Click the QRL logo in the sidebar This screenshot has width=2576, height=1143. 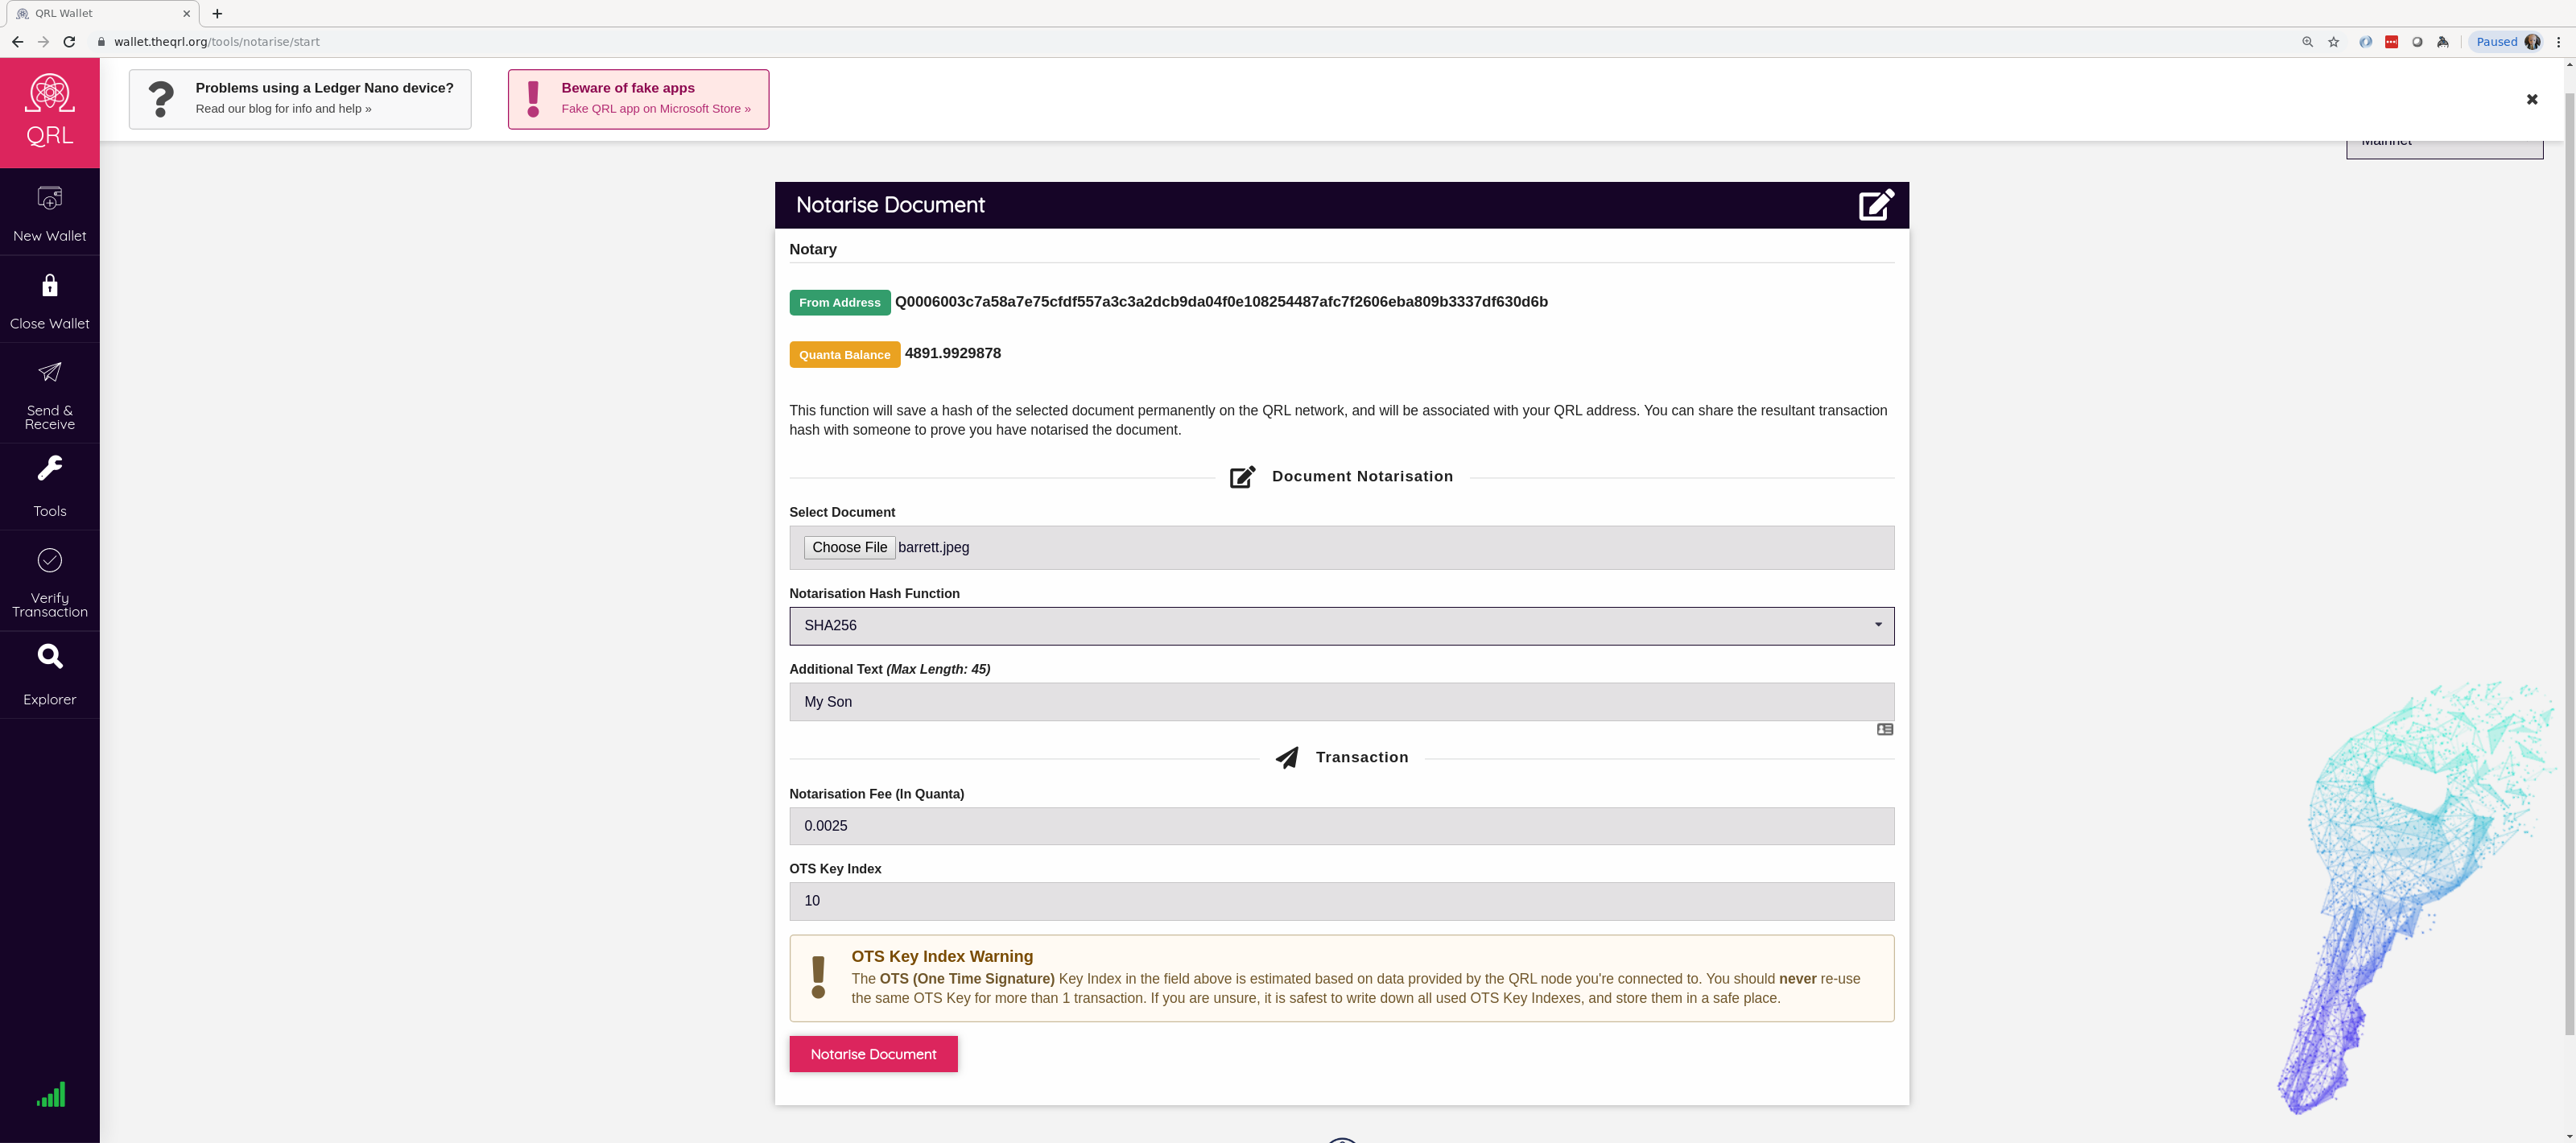(49, 111)
